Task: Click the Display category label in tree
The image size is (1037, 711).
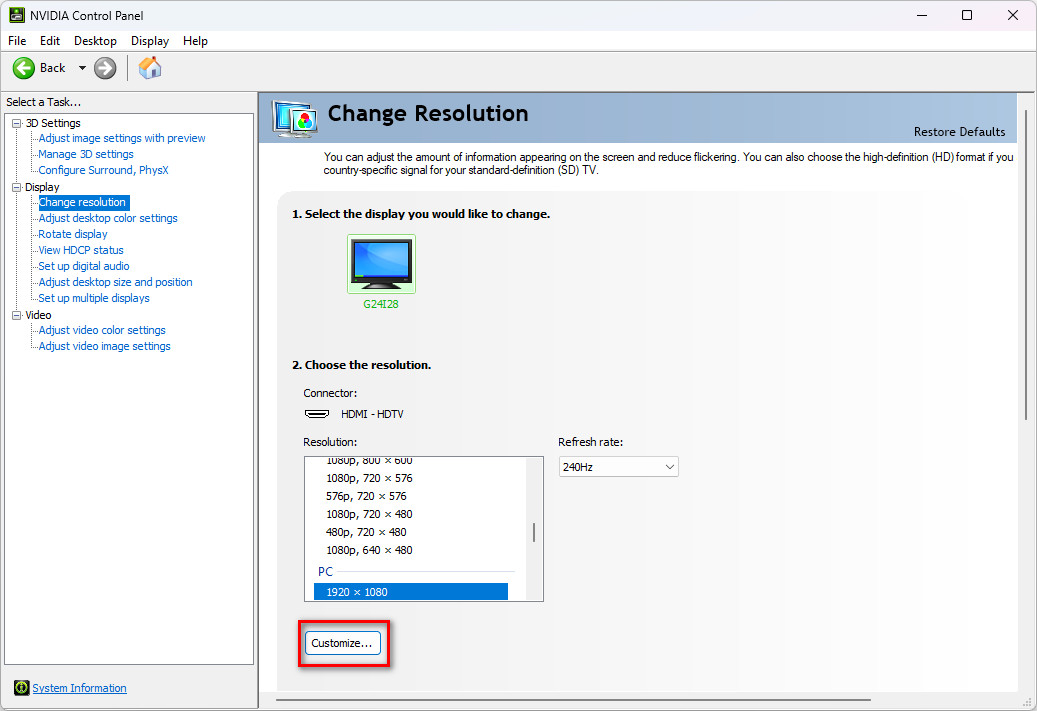Action: 42,187
